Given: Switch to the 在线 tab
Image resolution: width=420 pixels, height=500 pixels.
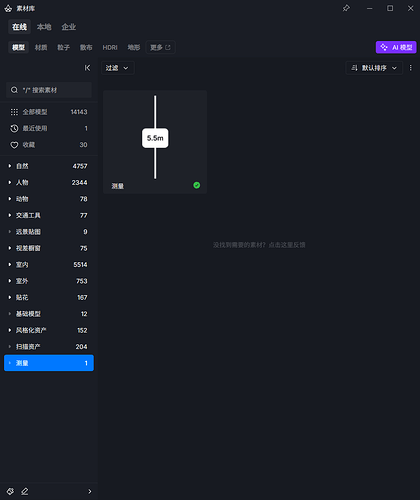Looking at the screenshot, I should 19,27.
